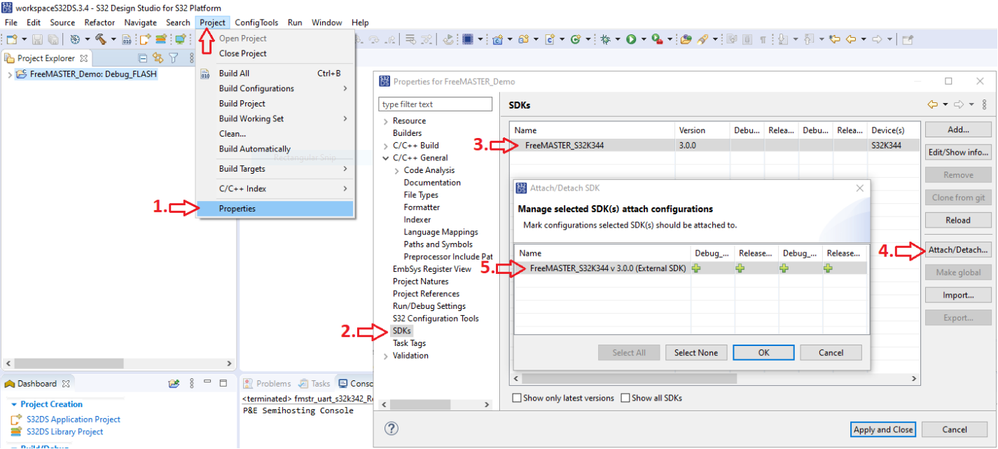Open S32DS Library Project link
The height and width of the screenshot is (449, 998).
[x=64, y=431]
